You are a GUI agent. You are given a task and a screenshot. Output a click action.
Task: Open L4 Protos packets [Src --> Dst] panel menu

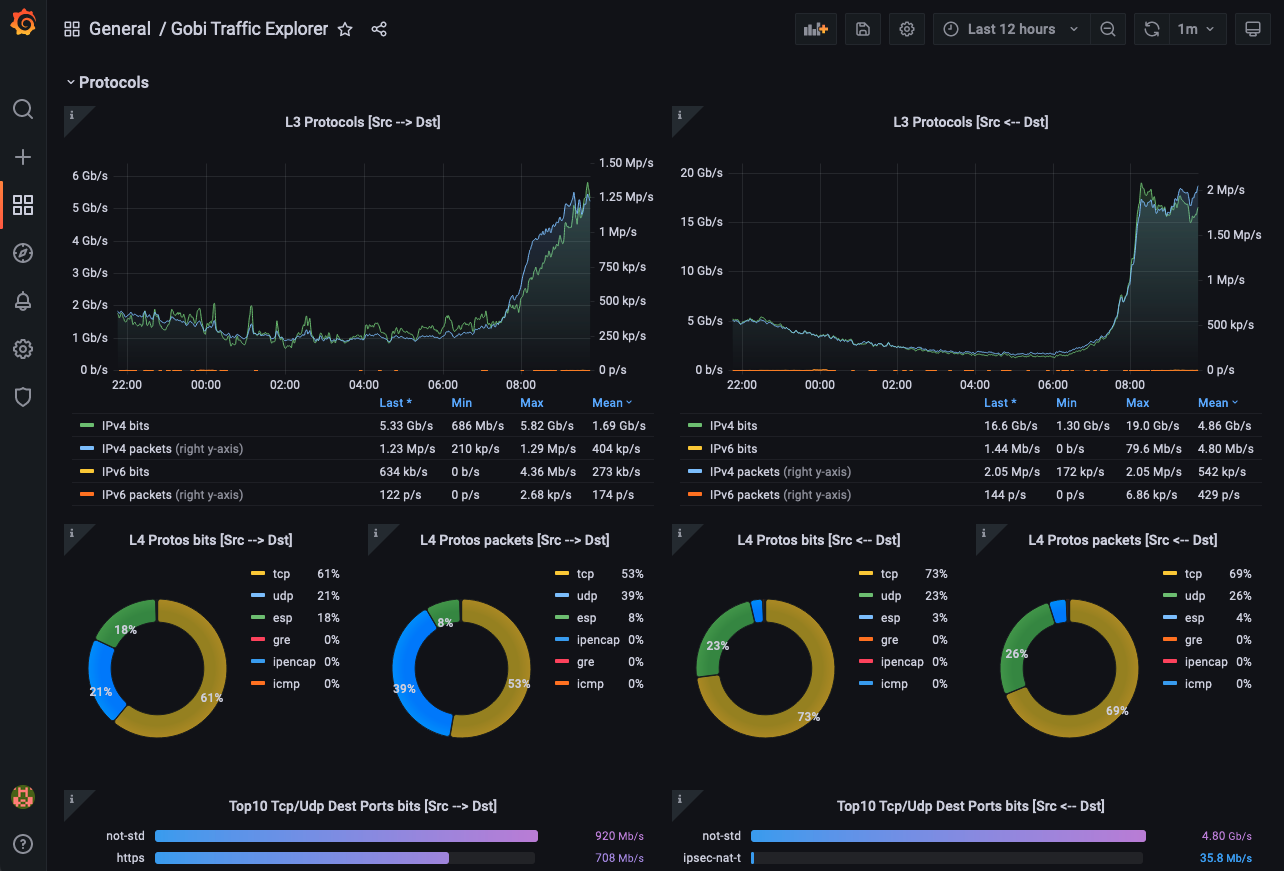[515, 540]
